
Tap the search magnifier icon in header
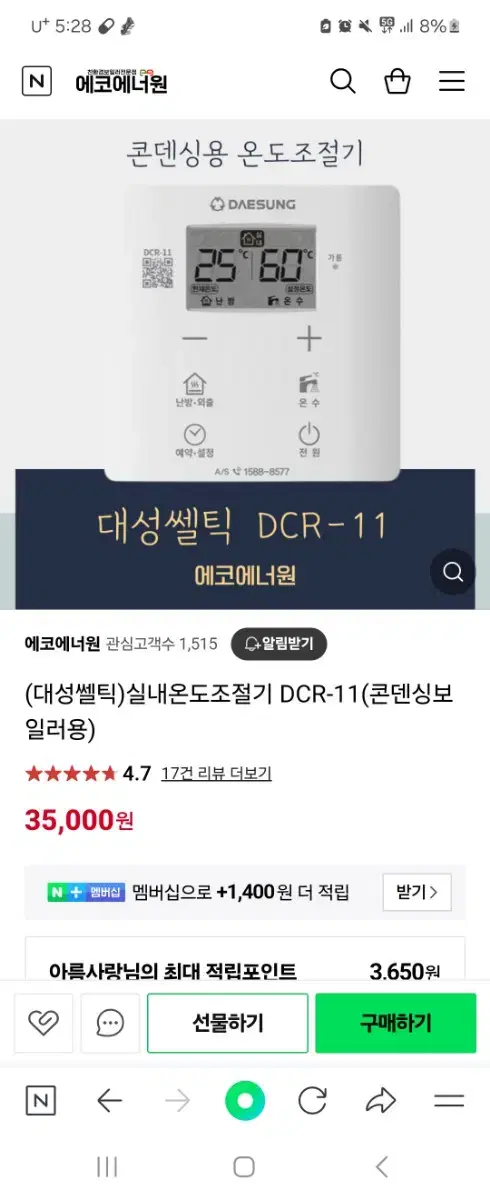(343, 82)
